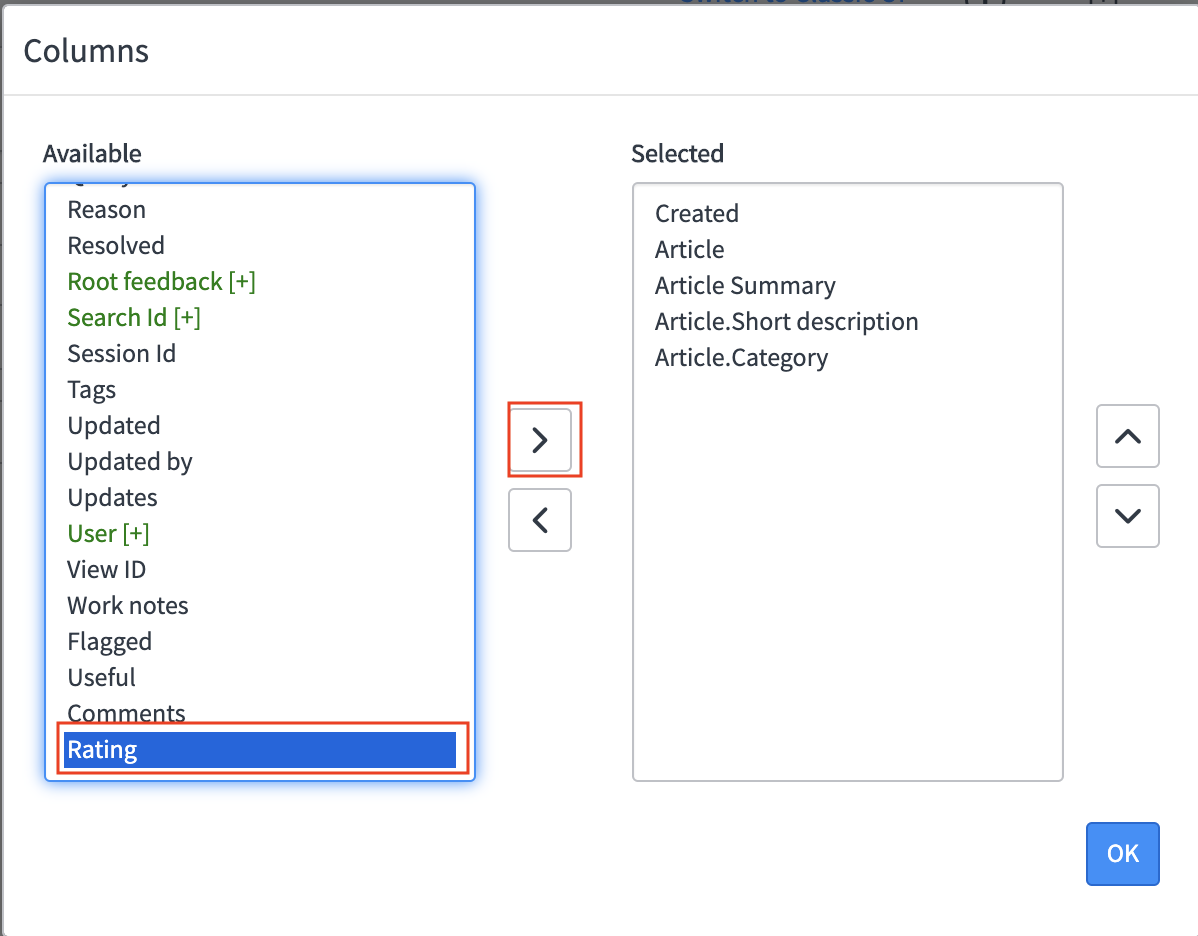Pick Article.Category in the Selected list
Screen dimensions: 1198x936
coord(741,358)
